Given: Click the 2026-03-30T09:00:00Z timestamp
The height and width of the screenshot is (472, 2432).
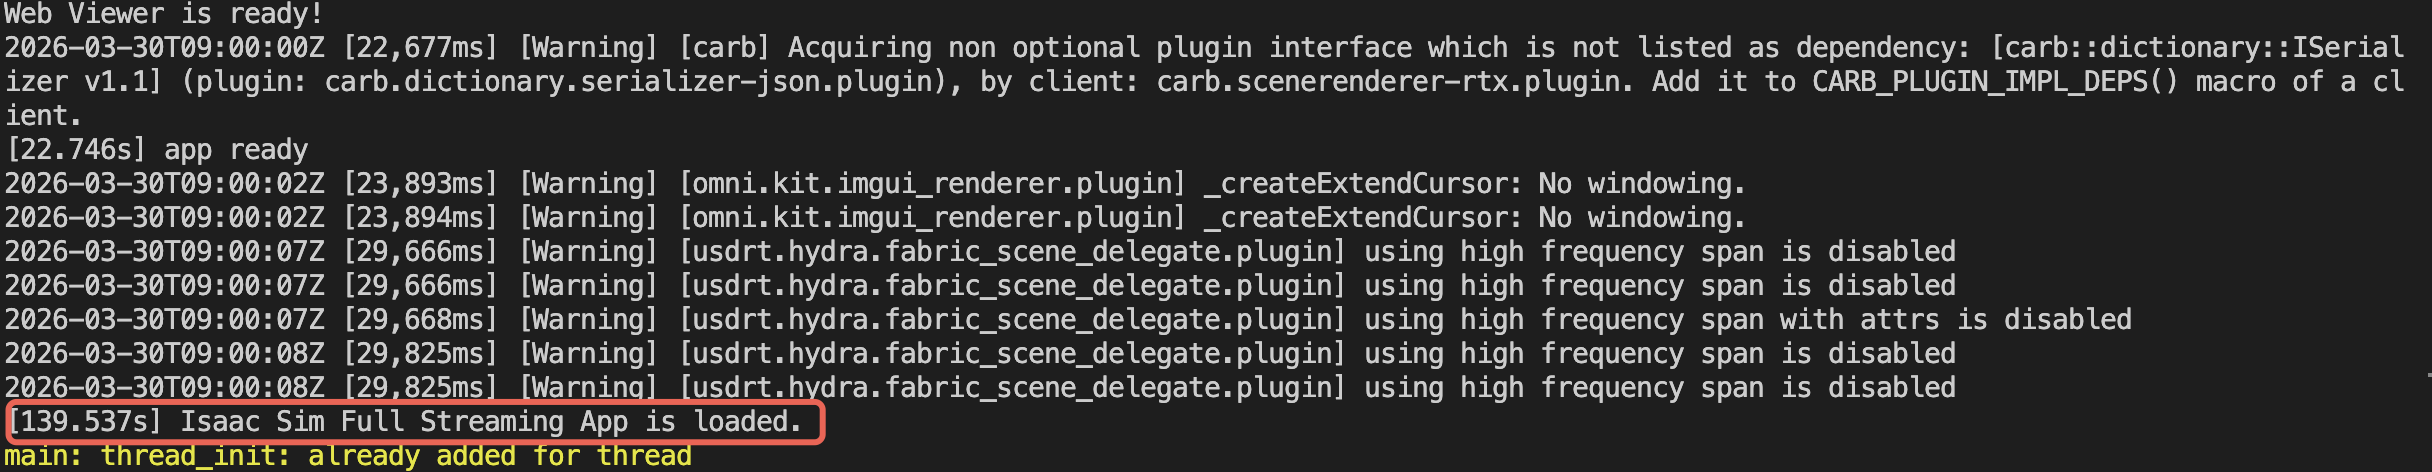Looking at the screenshot, I should click(164, 48).
